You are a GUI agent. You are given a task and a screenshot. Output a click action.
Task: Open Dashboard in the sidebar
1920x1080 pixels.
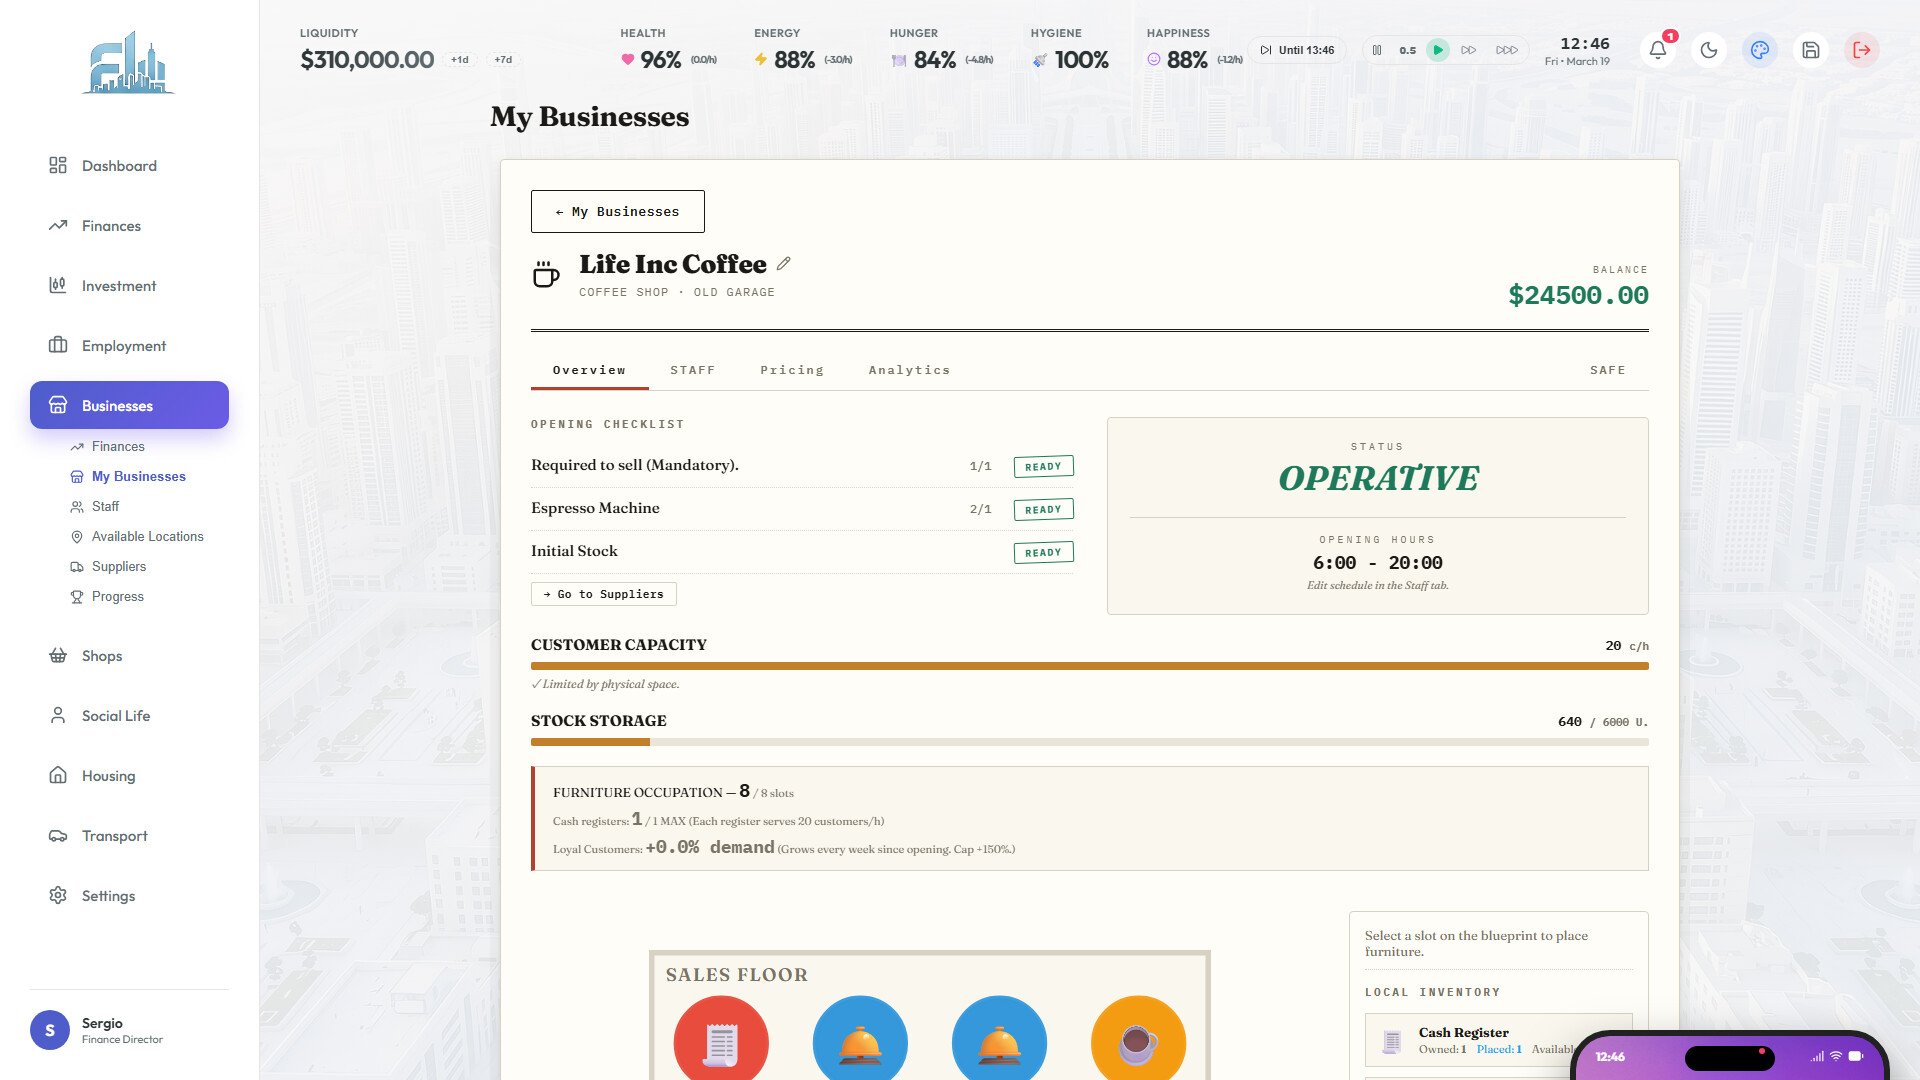coord(129,165)
